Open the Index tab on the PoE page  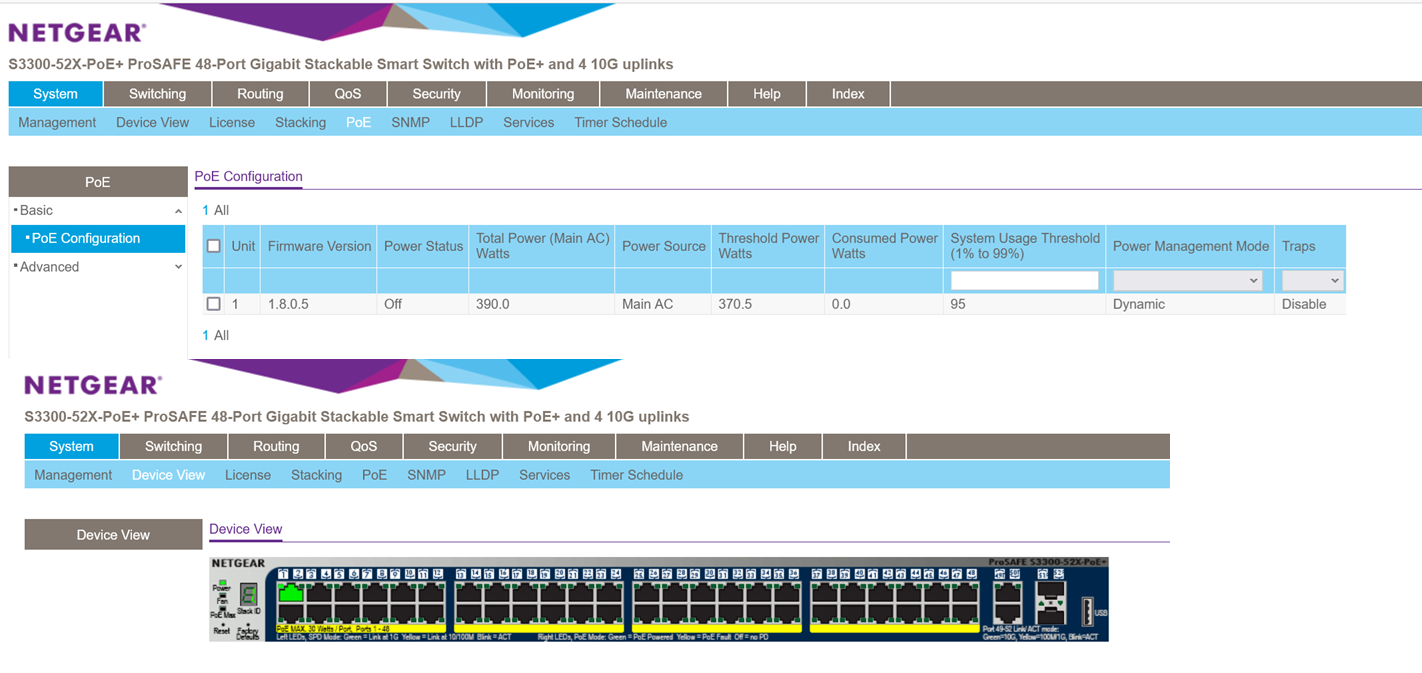848,94
